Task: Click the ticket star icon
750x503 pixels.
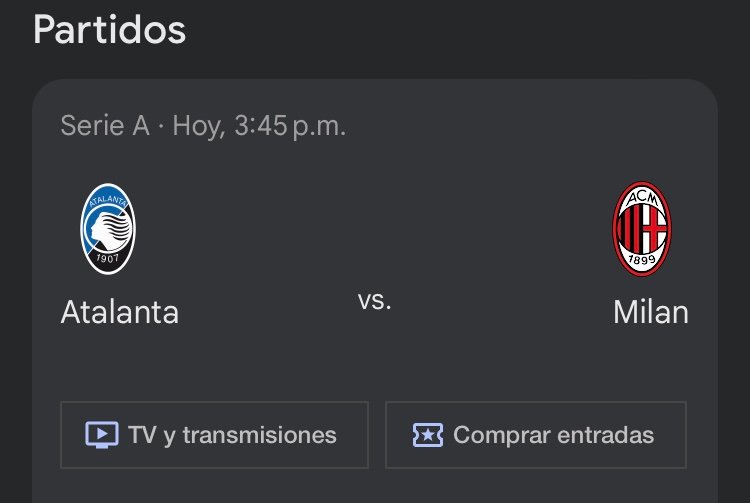Action: (x=427, y=435)
